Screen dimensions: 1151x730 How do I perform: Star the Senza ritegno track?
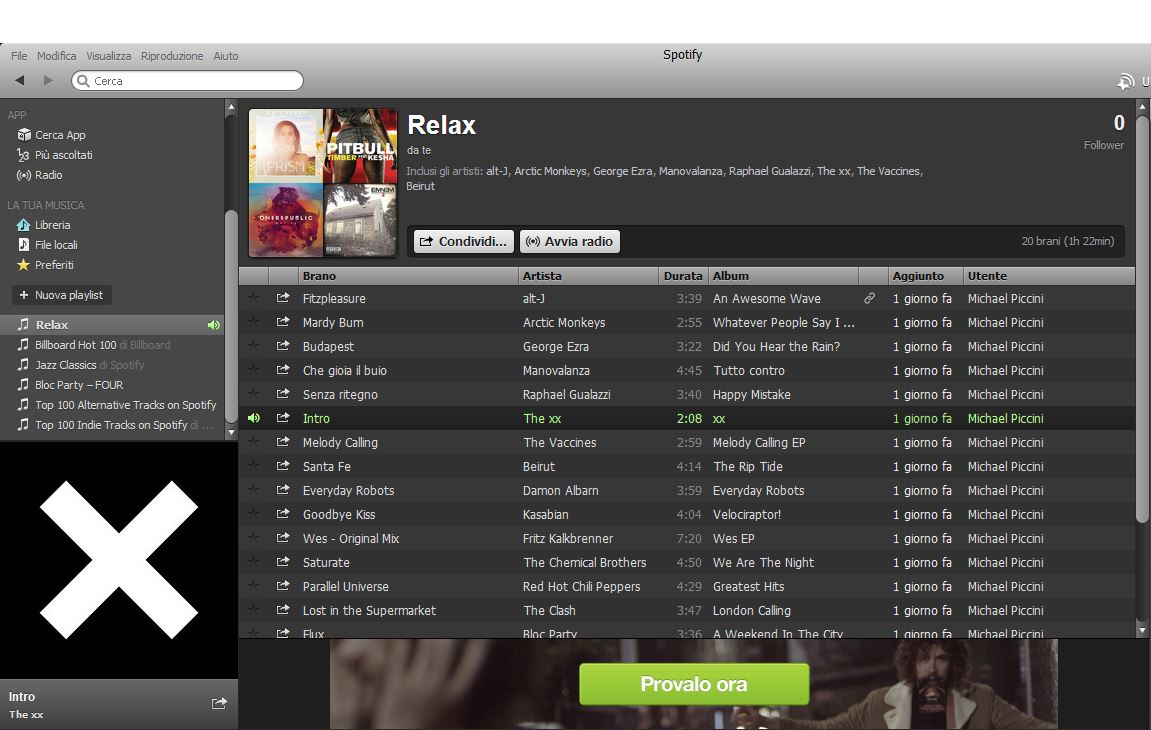tap(254, 394)
